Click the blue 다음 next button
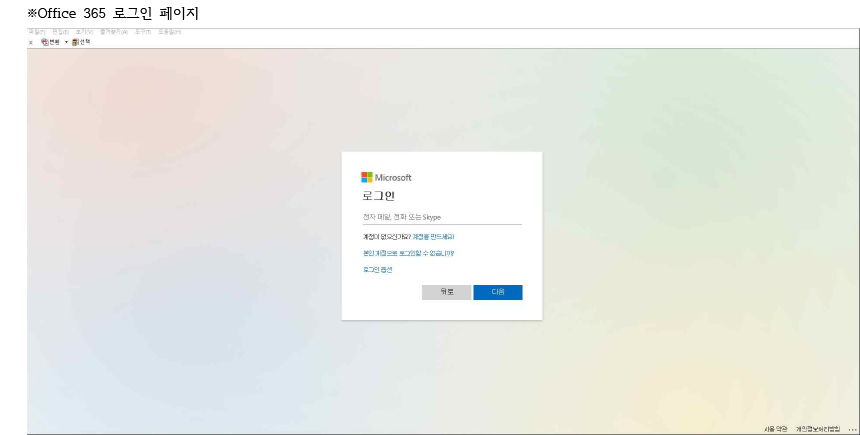The width and height of the screenshot is (860, 435). tap(498, 292)
